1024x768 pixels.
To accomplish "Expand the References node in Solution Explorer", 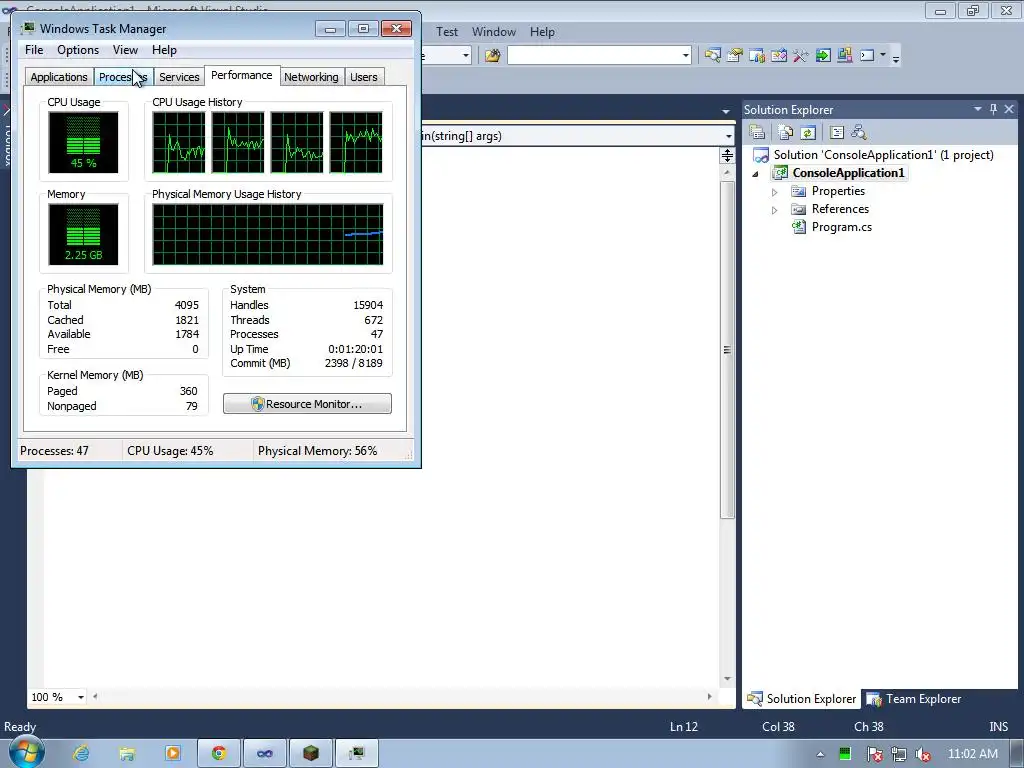I will 775,210.
